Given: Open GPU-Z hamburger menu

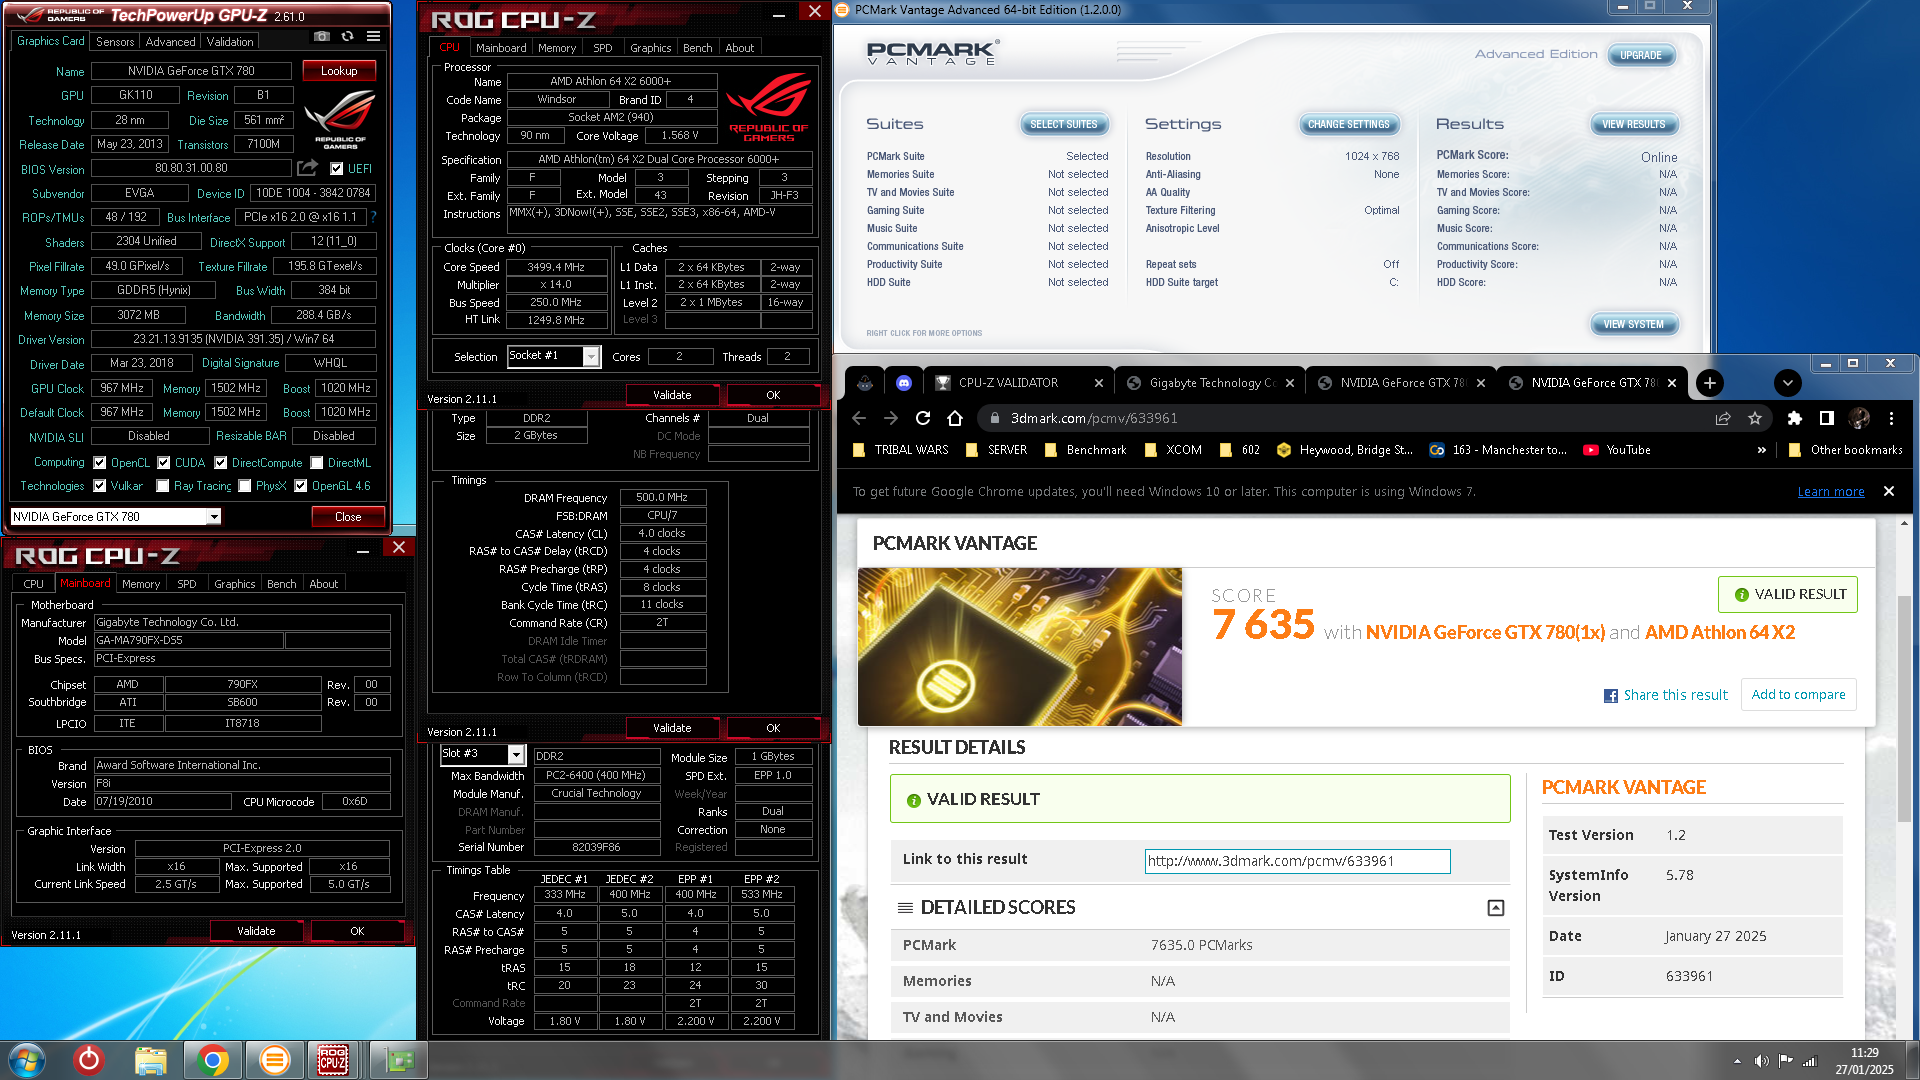Looking at the screenshot, I should click(373, 37).
